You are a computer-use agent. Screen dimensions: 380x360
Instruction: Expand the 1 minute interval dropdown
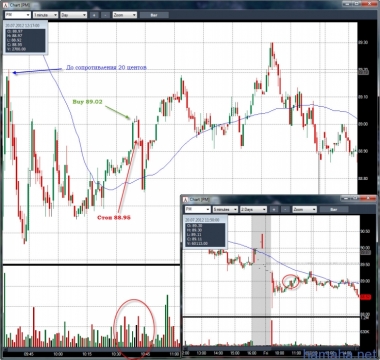point(45,15)
